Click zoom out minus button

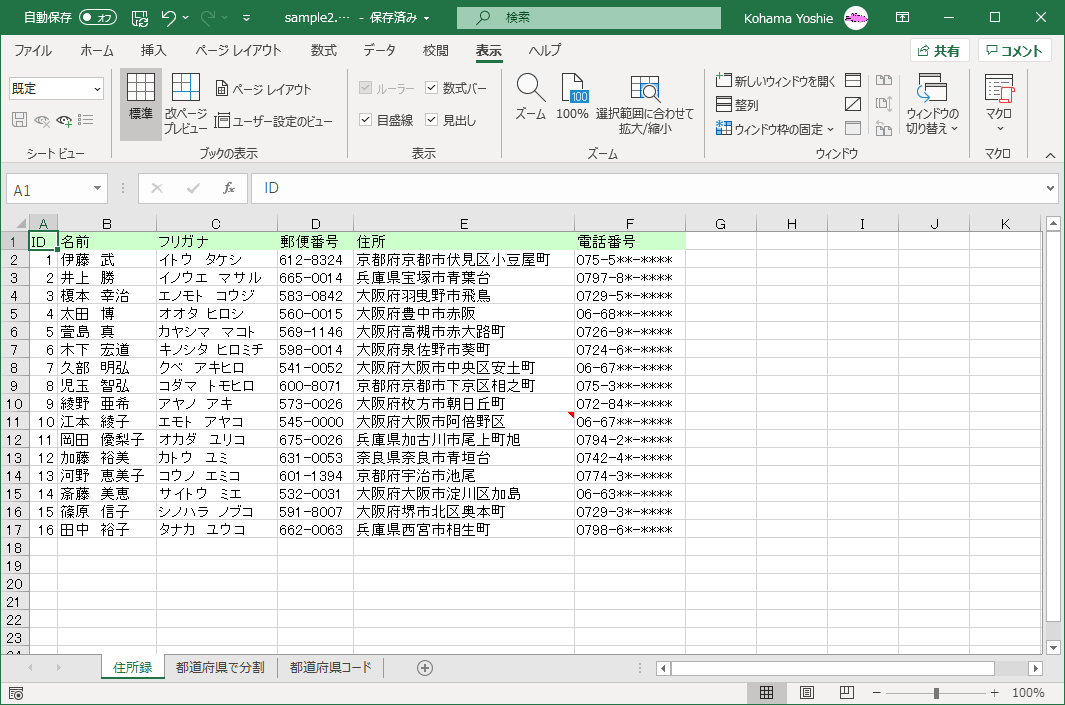[877, 693]
